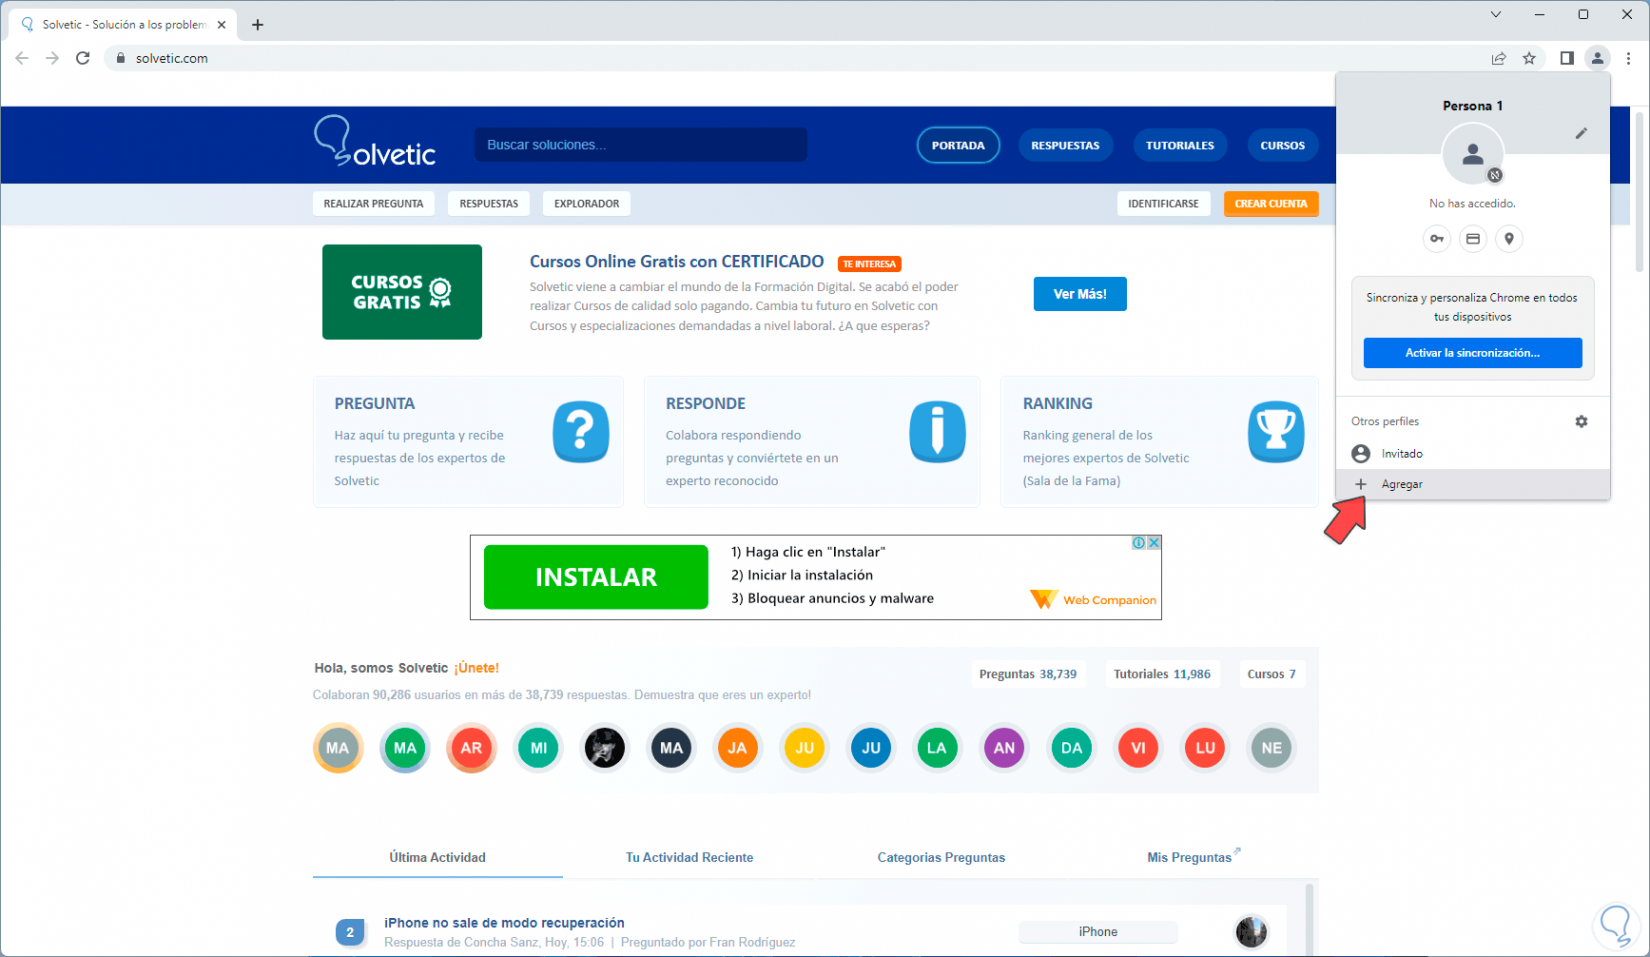Open the purple AN user avatar
1650x957 pixels.
coord(1004,748)
